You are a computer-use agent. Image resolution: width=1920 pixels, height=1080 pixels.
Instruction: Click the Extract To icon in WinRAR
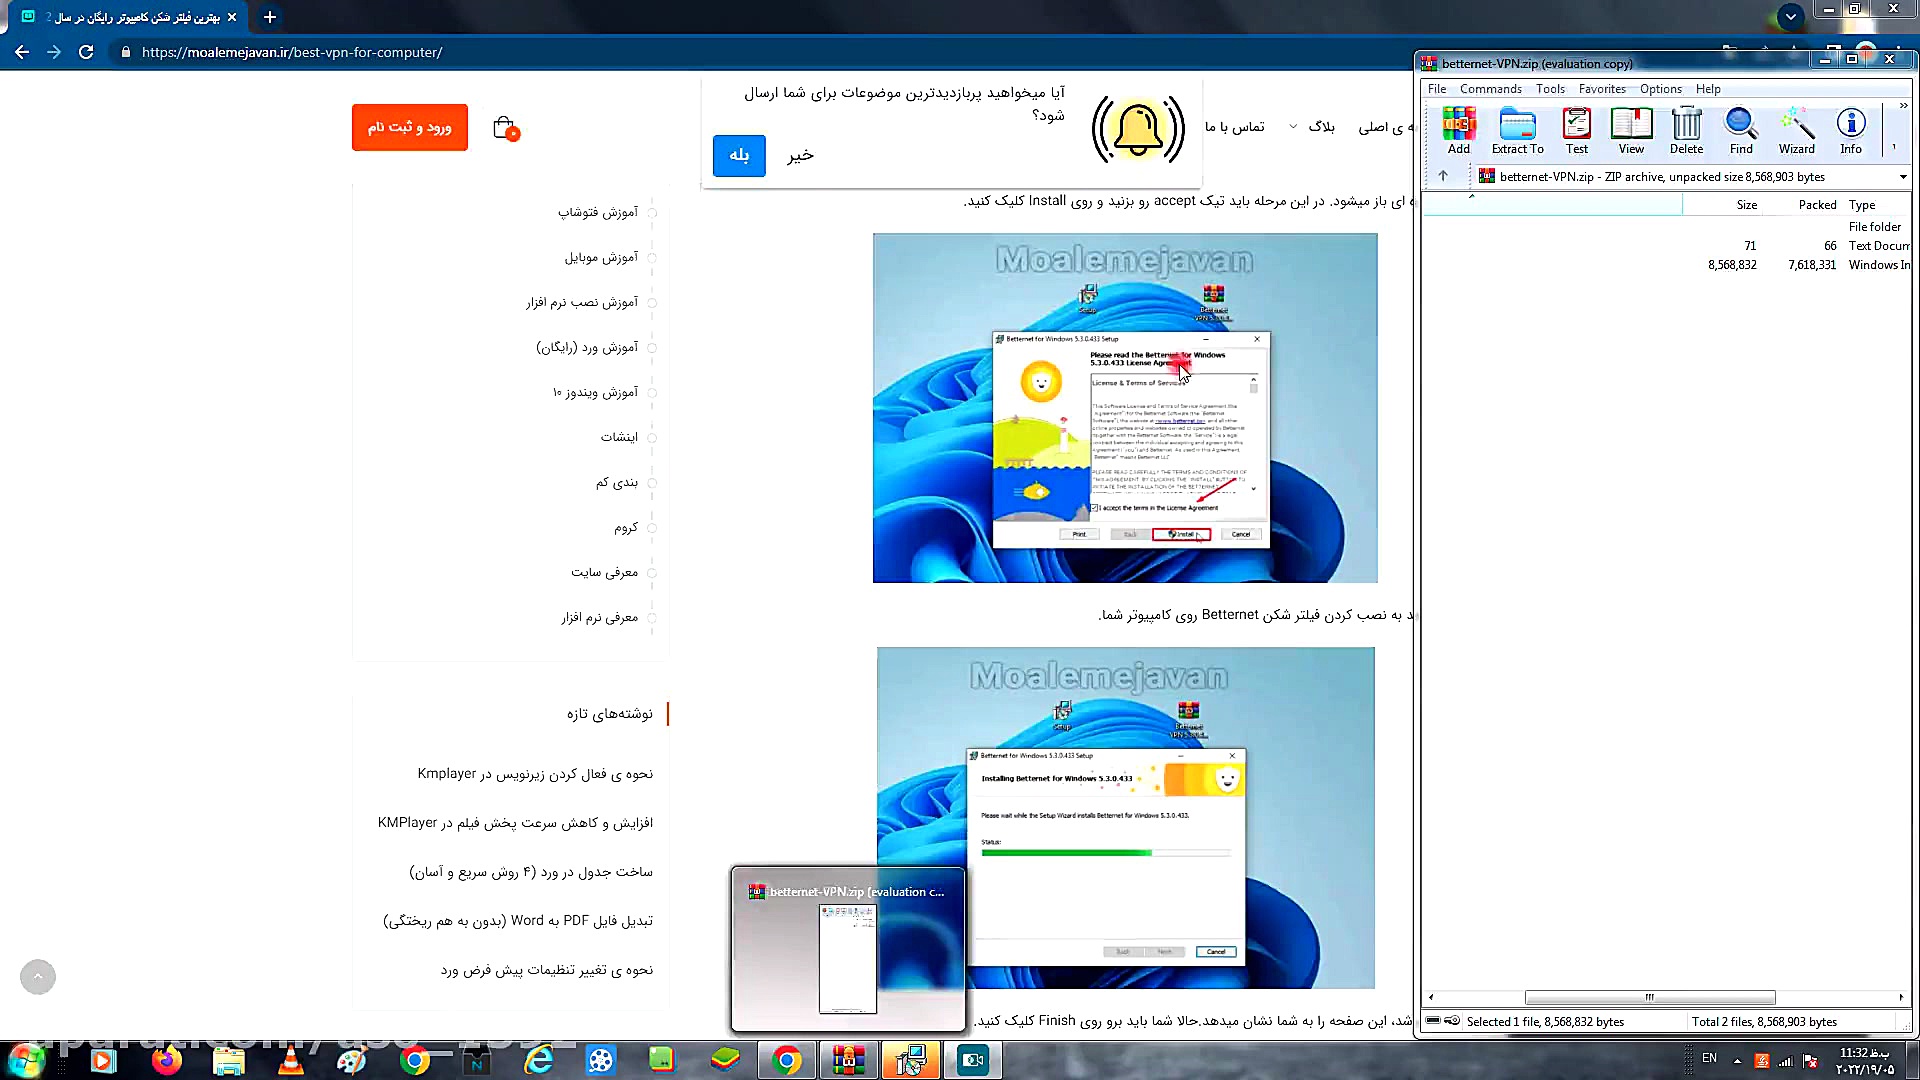point(1517,131)
